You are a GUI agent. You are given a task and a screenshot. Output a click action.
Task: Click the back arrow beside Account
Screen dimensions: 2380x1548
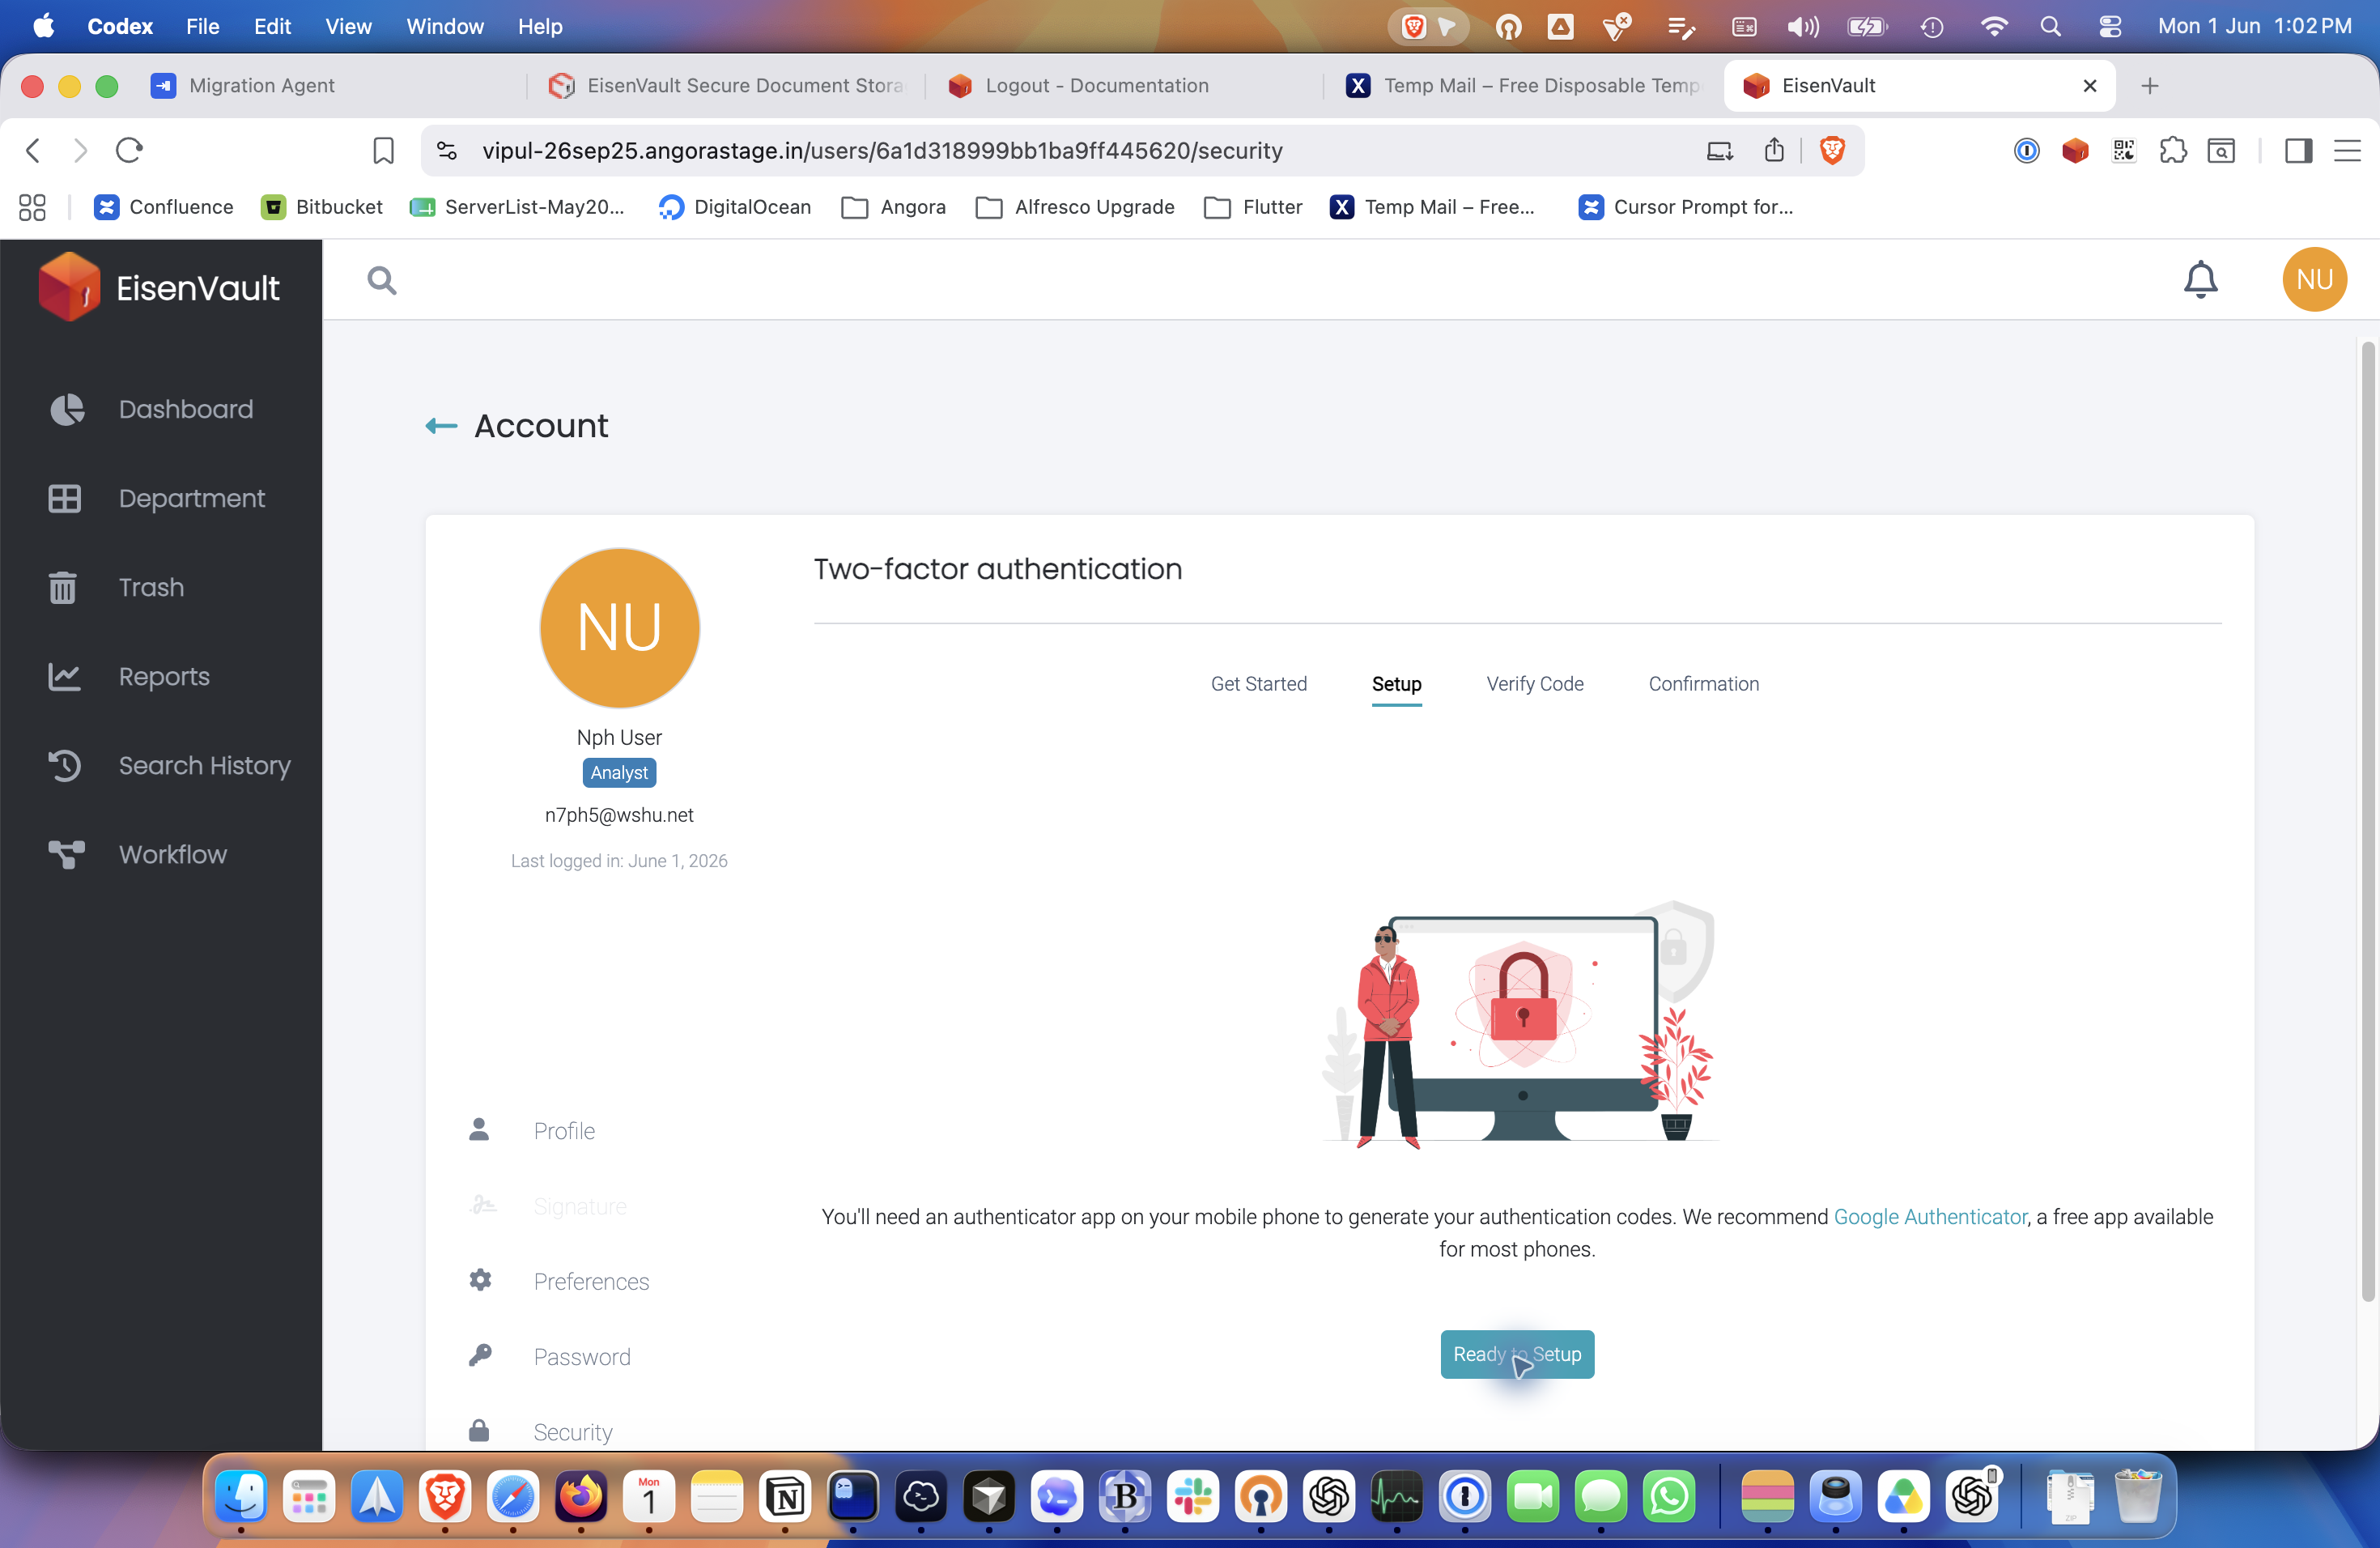441,426
